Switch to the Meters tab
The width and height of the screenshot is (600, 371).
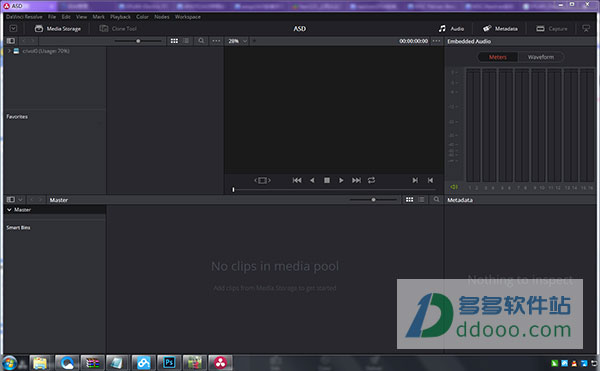[497, 57]
